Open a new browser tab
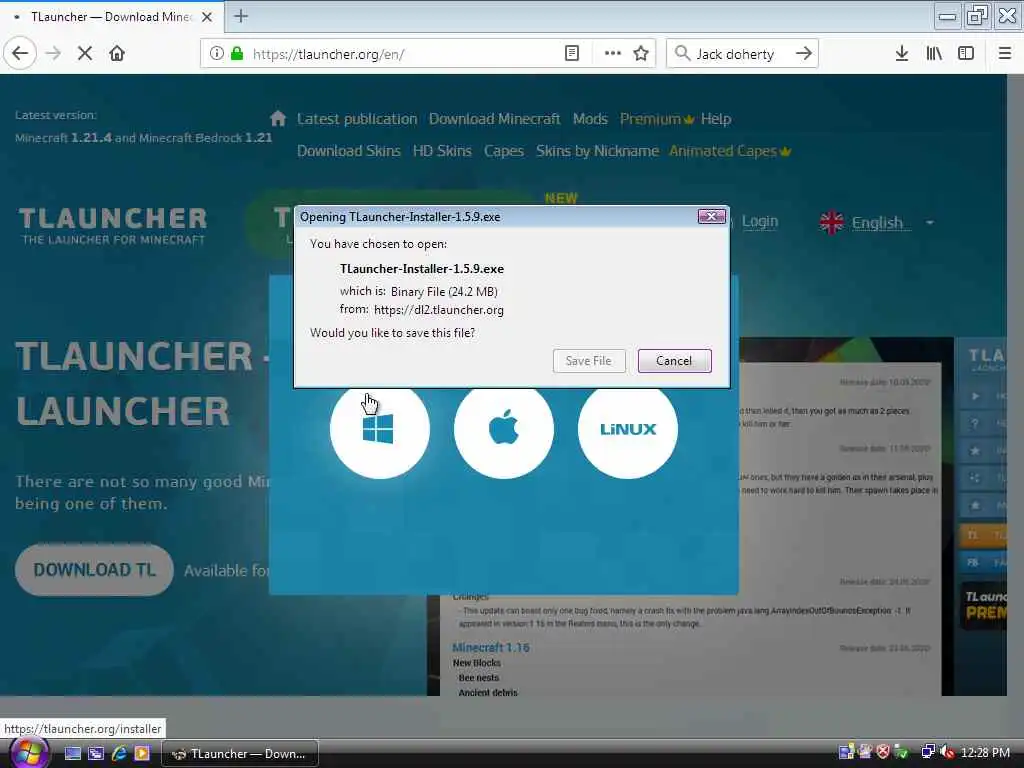1024x768 pixels. click(241, 16)
